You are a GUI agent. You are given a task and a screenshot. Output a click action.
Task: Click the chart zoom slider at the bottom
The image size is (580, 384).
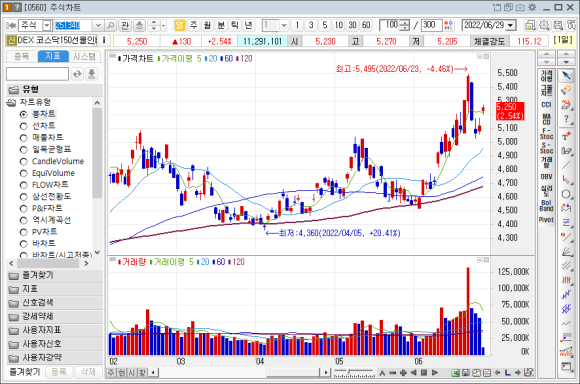tap(354, 373)
